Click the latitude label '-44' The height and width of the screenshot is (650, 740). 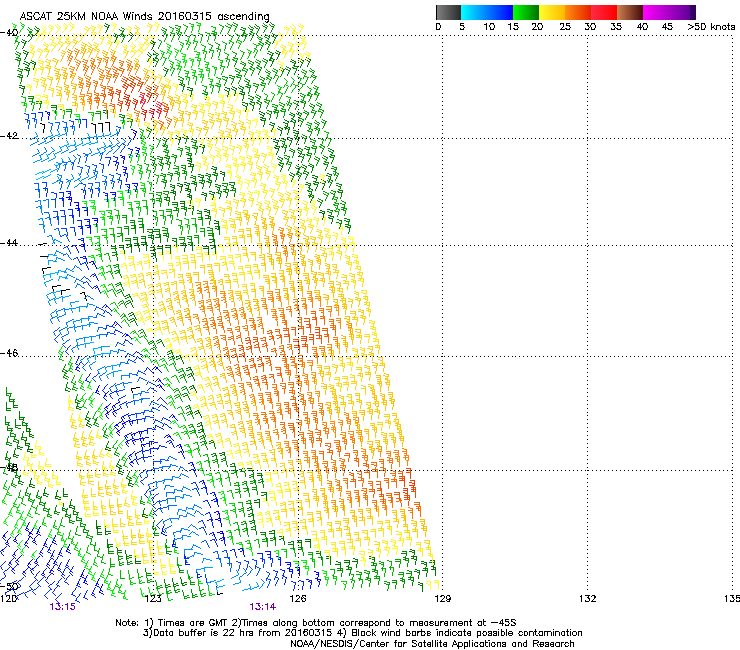(x=9, y=243)
